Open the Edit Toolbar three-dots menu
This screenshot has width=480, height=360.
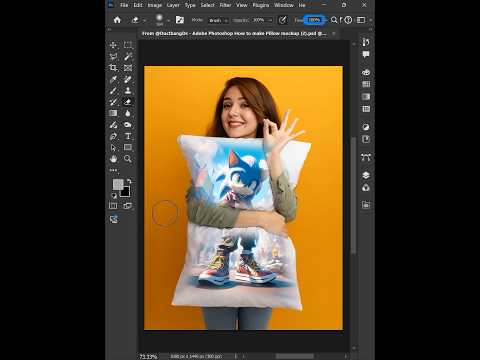[113, 170]
